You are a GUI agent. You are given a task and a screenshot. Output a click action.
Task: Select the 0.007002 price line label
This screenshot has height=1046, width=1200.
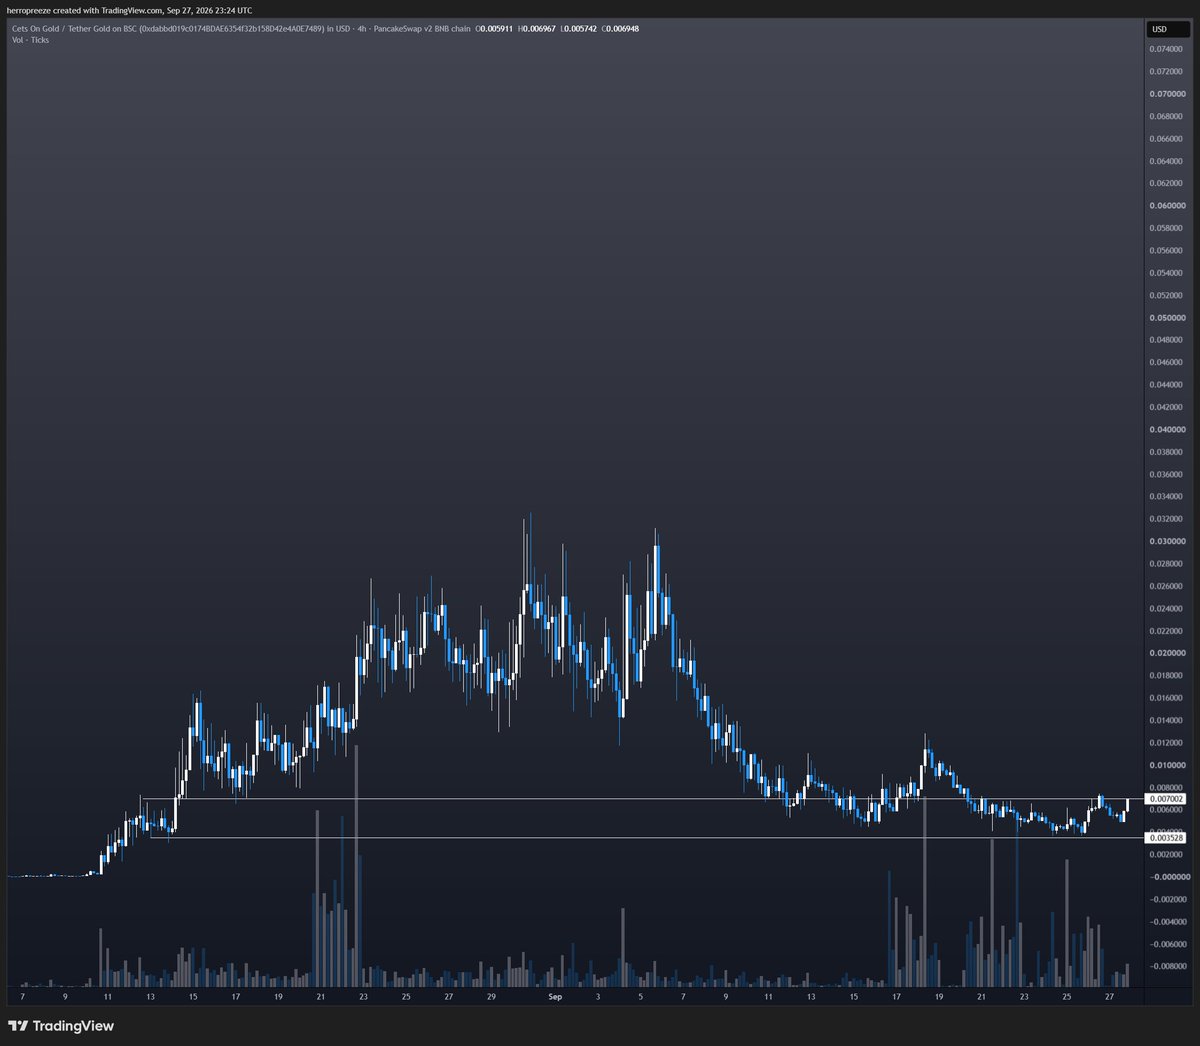tap(1167, 799)
